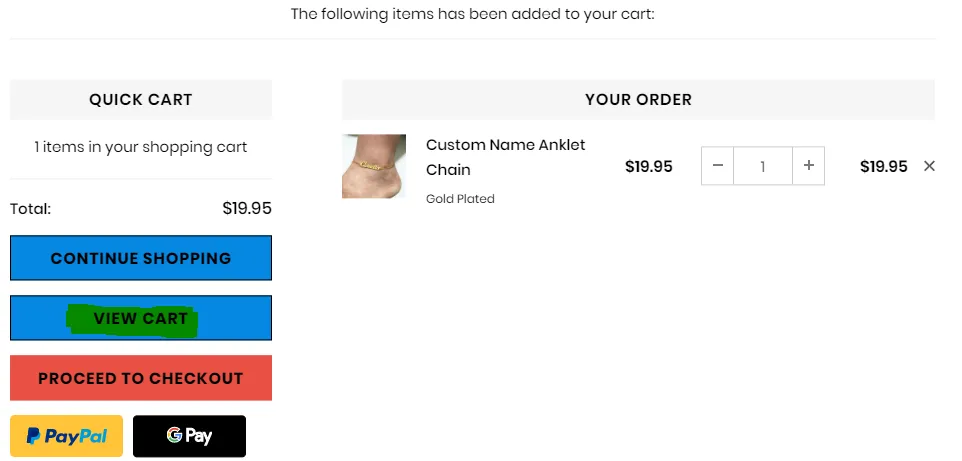Viewport: 962px width, 461px height.
Task: Increase quantity with the plus icon
Action: (x=809, y=166)
